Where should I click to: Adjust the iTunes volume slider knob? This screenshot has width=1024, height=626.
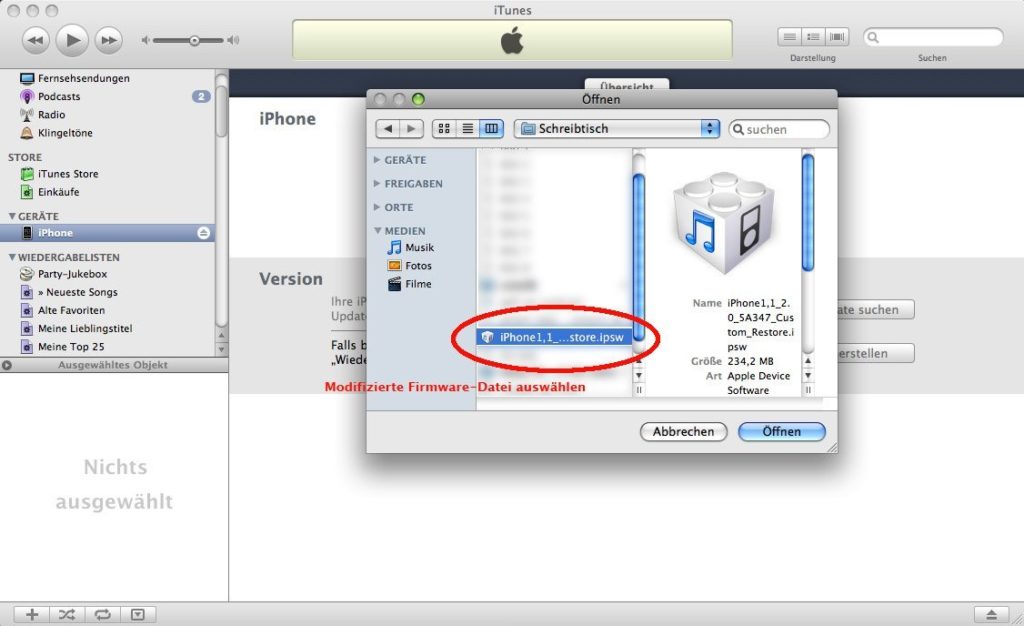click(194, 40)
